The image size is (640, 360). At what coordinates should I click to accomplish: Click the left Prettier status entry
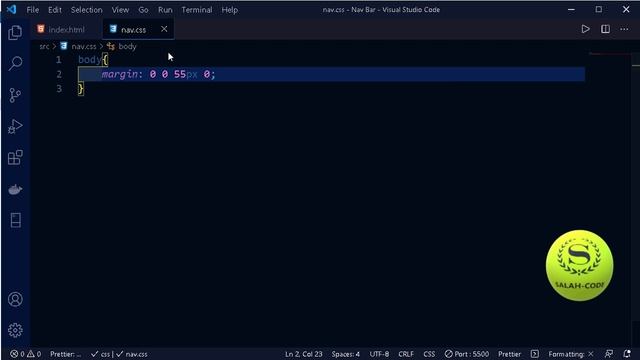65,354
